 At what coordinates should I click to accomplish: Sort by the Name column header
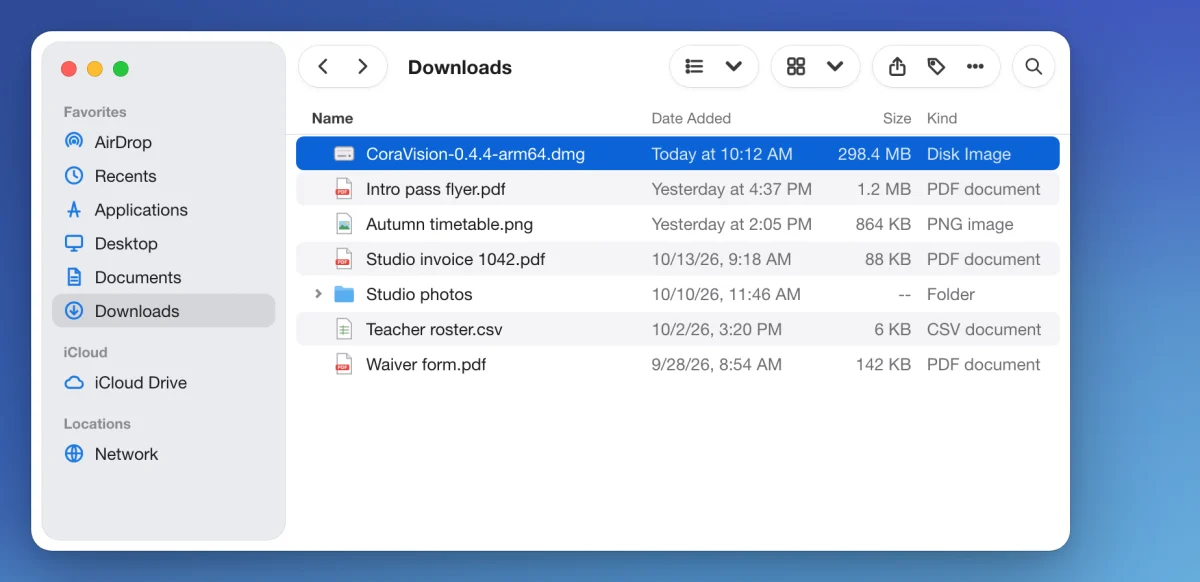tap(332, 118)
